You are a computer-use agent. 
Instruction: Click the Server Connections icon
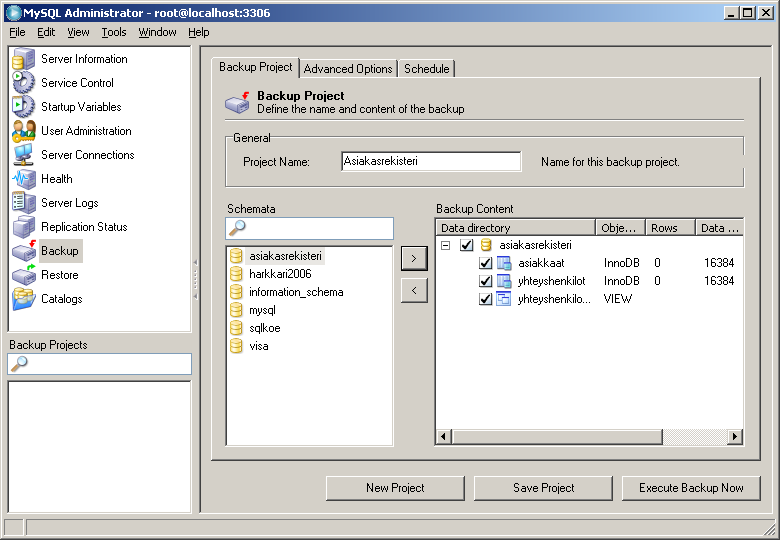(23, 155)
